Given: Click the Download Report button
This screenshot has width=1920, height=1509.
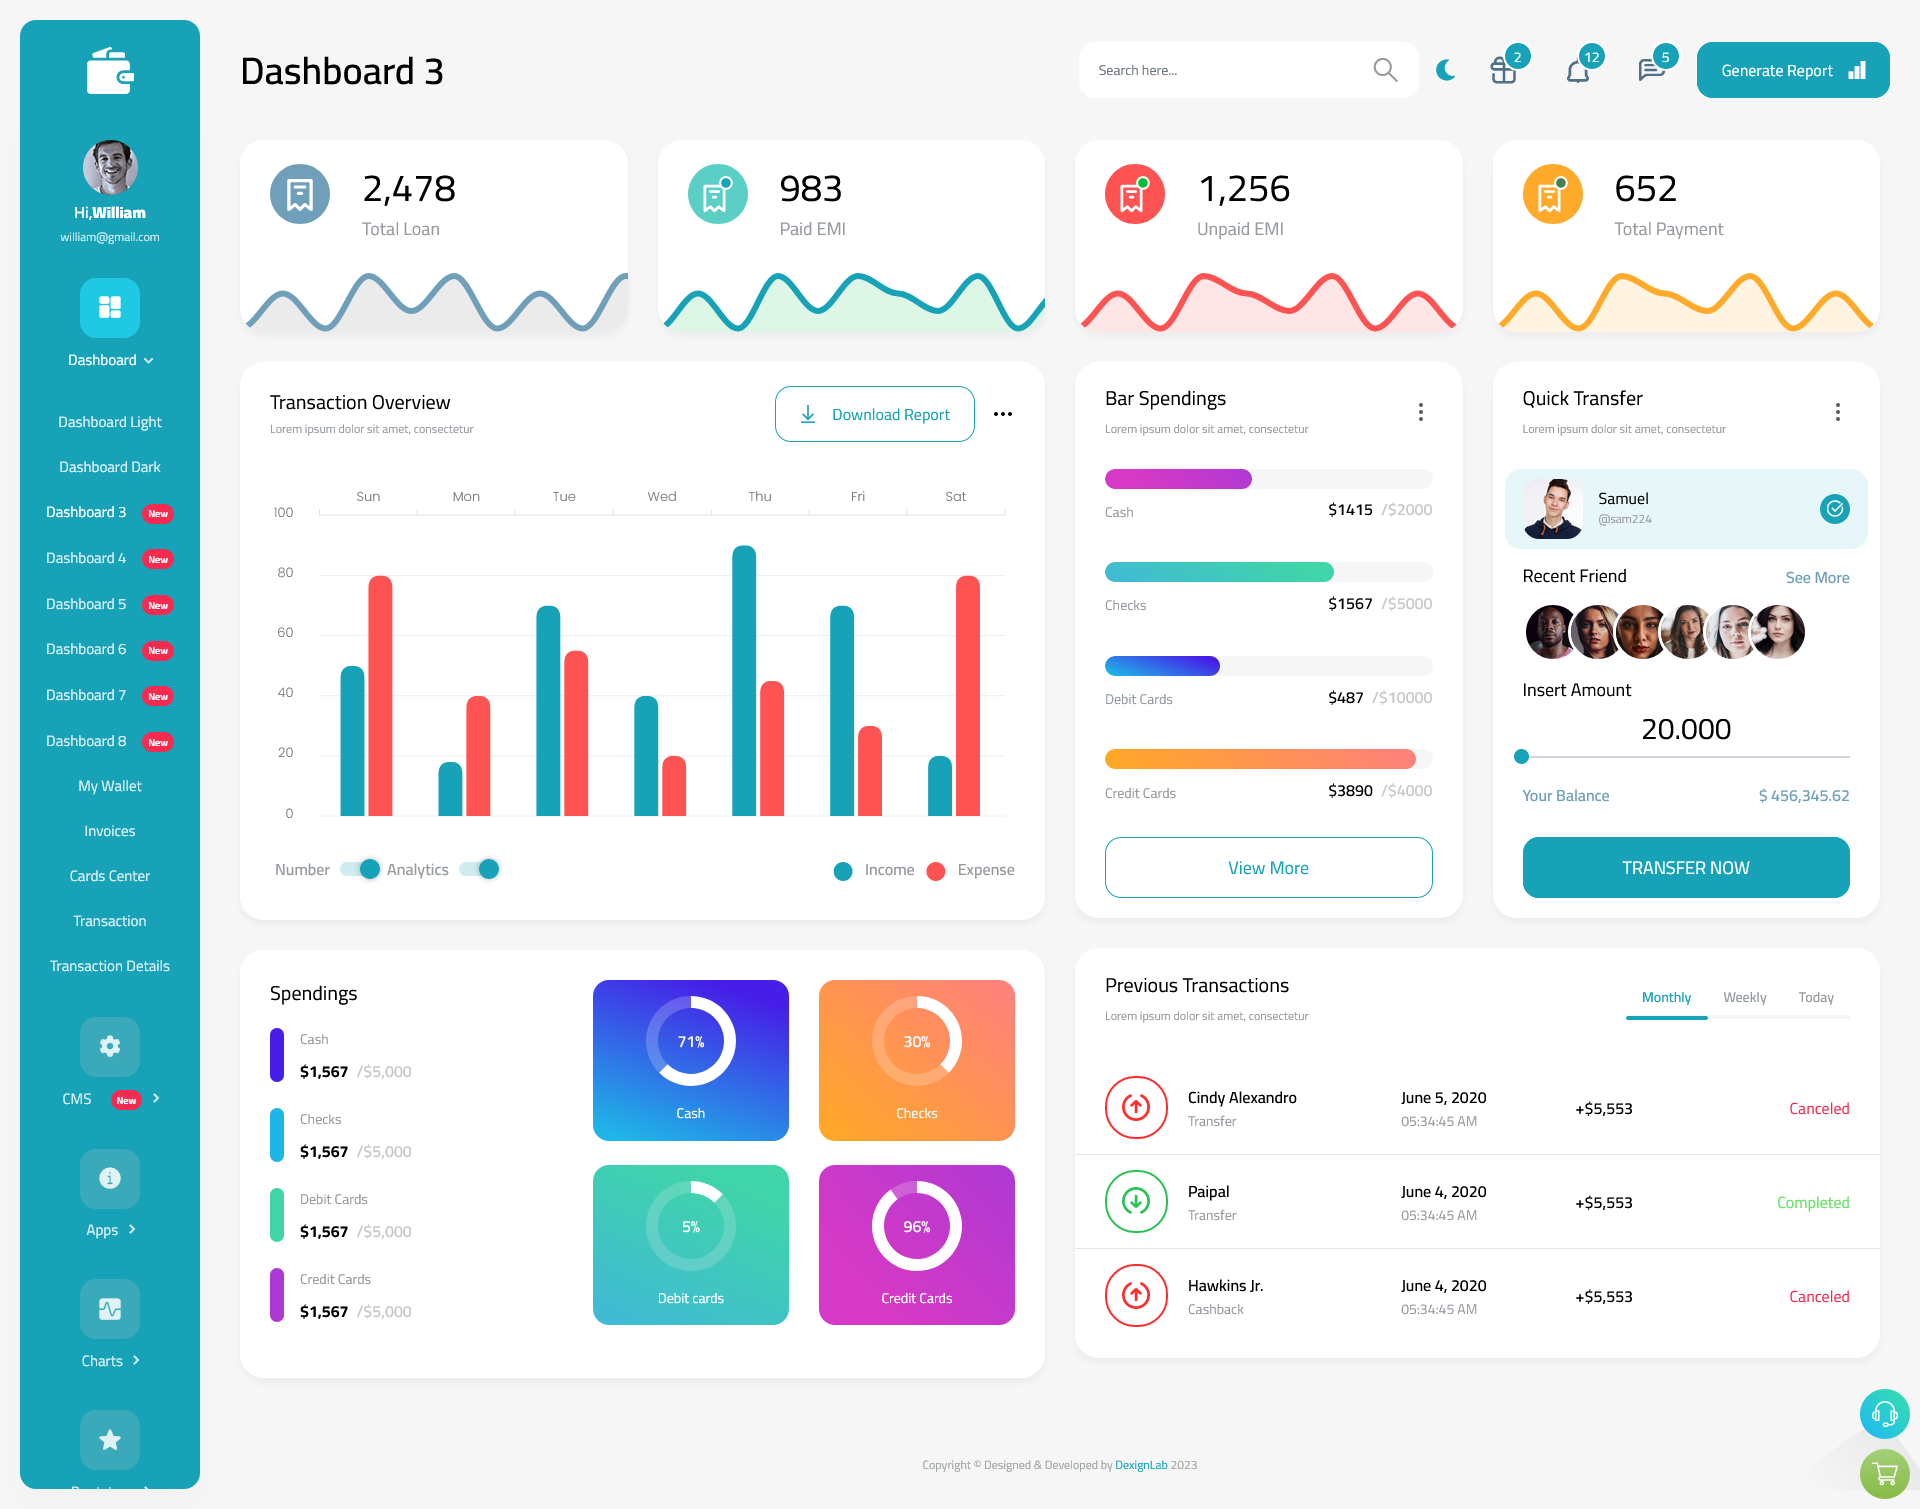Looking at the screenshot, I should click(874, 413).
